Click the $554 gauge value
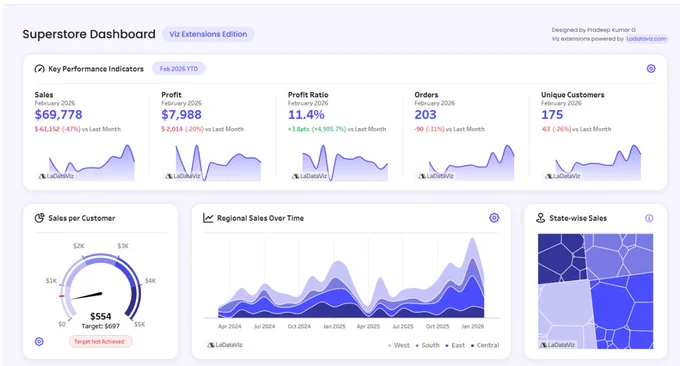This screenshot has width=680, height=366. tap(101, 316)
